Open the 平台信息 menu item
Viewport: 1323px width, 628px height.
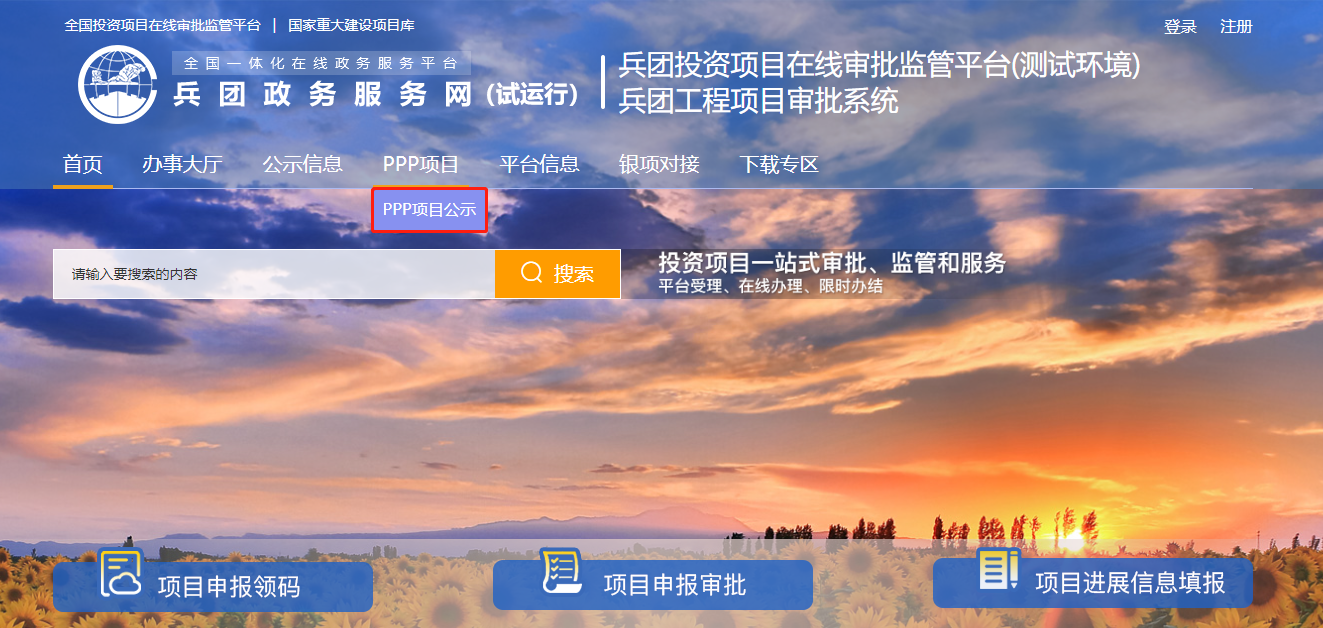pyautogui.click(x=540, y=165)
